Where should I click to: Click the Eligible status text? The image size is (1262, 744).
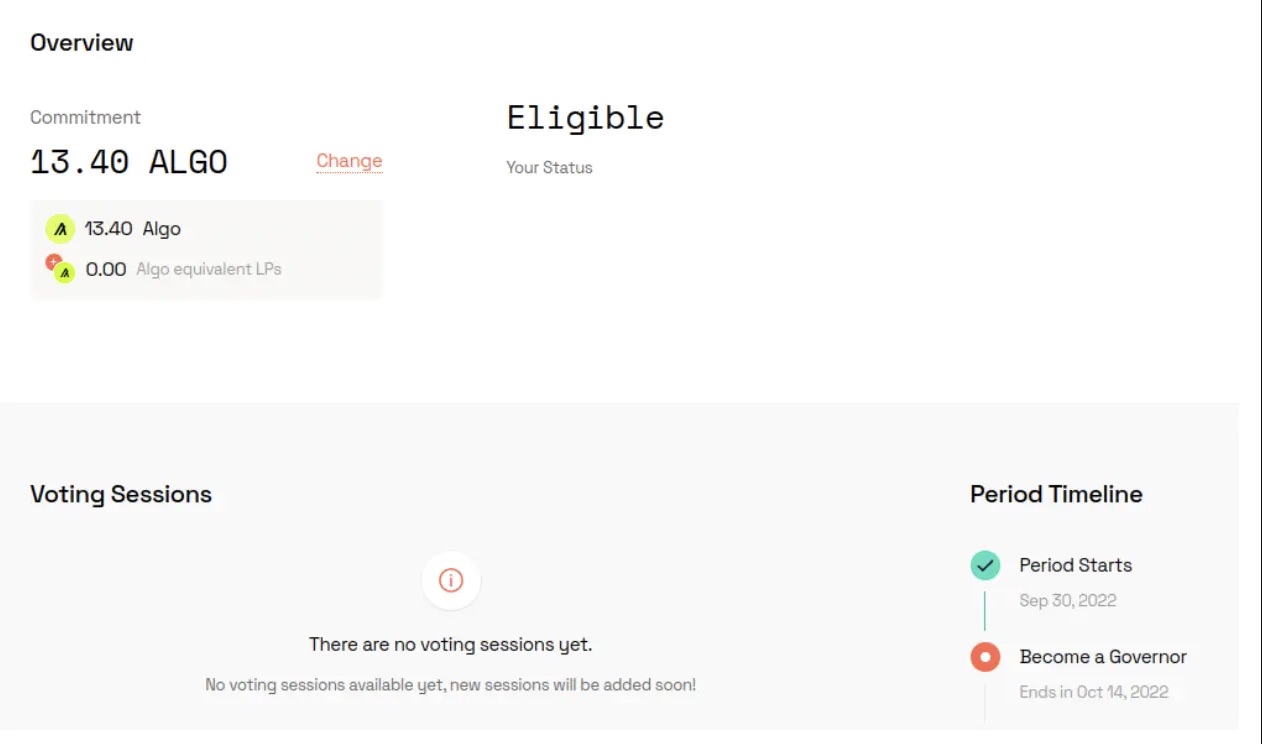point(585,118)
